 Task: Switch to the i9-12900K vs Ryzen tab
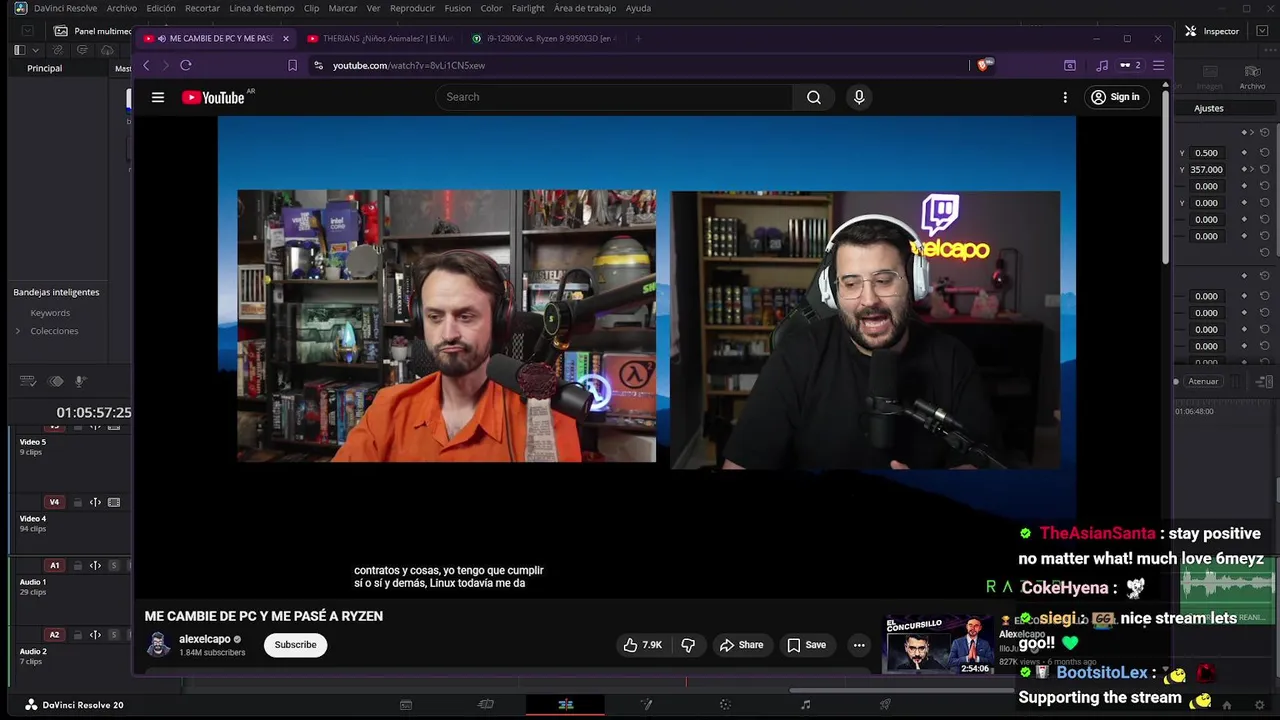[543, 38]
